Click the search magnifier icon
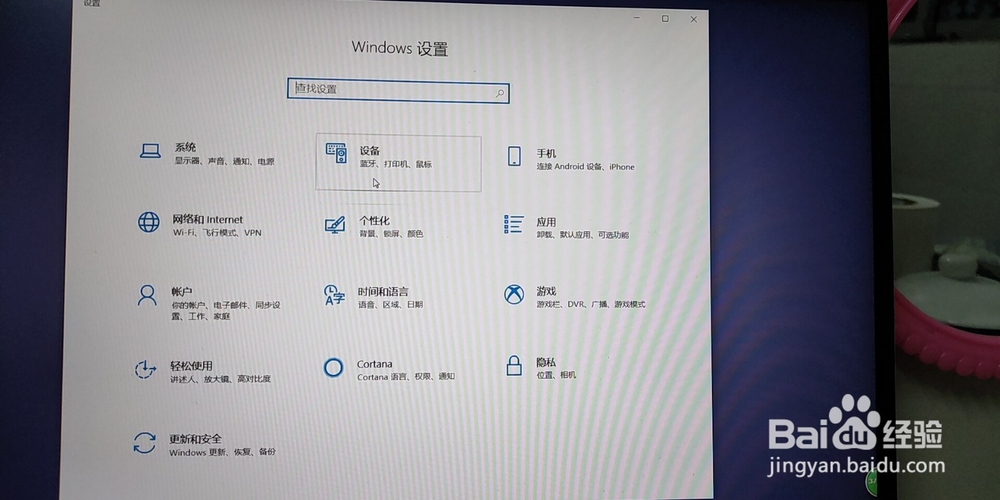Image resolution: width=1000 pixels, height=500 pixels. coord(500,93)
